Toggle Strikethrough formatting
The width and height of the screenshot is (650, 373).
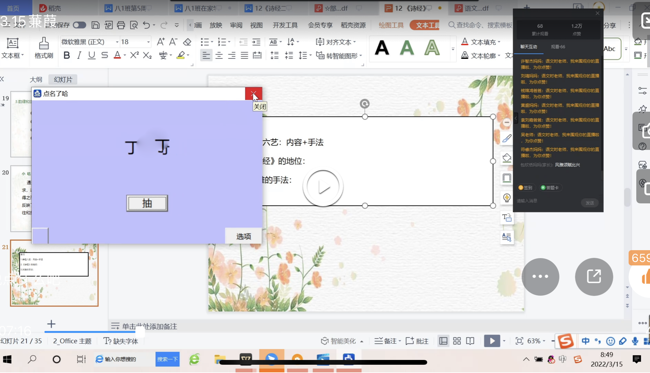104,55
